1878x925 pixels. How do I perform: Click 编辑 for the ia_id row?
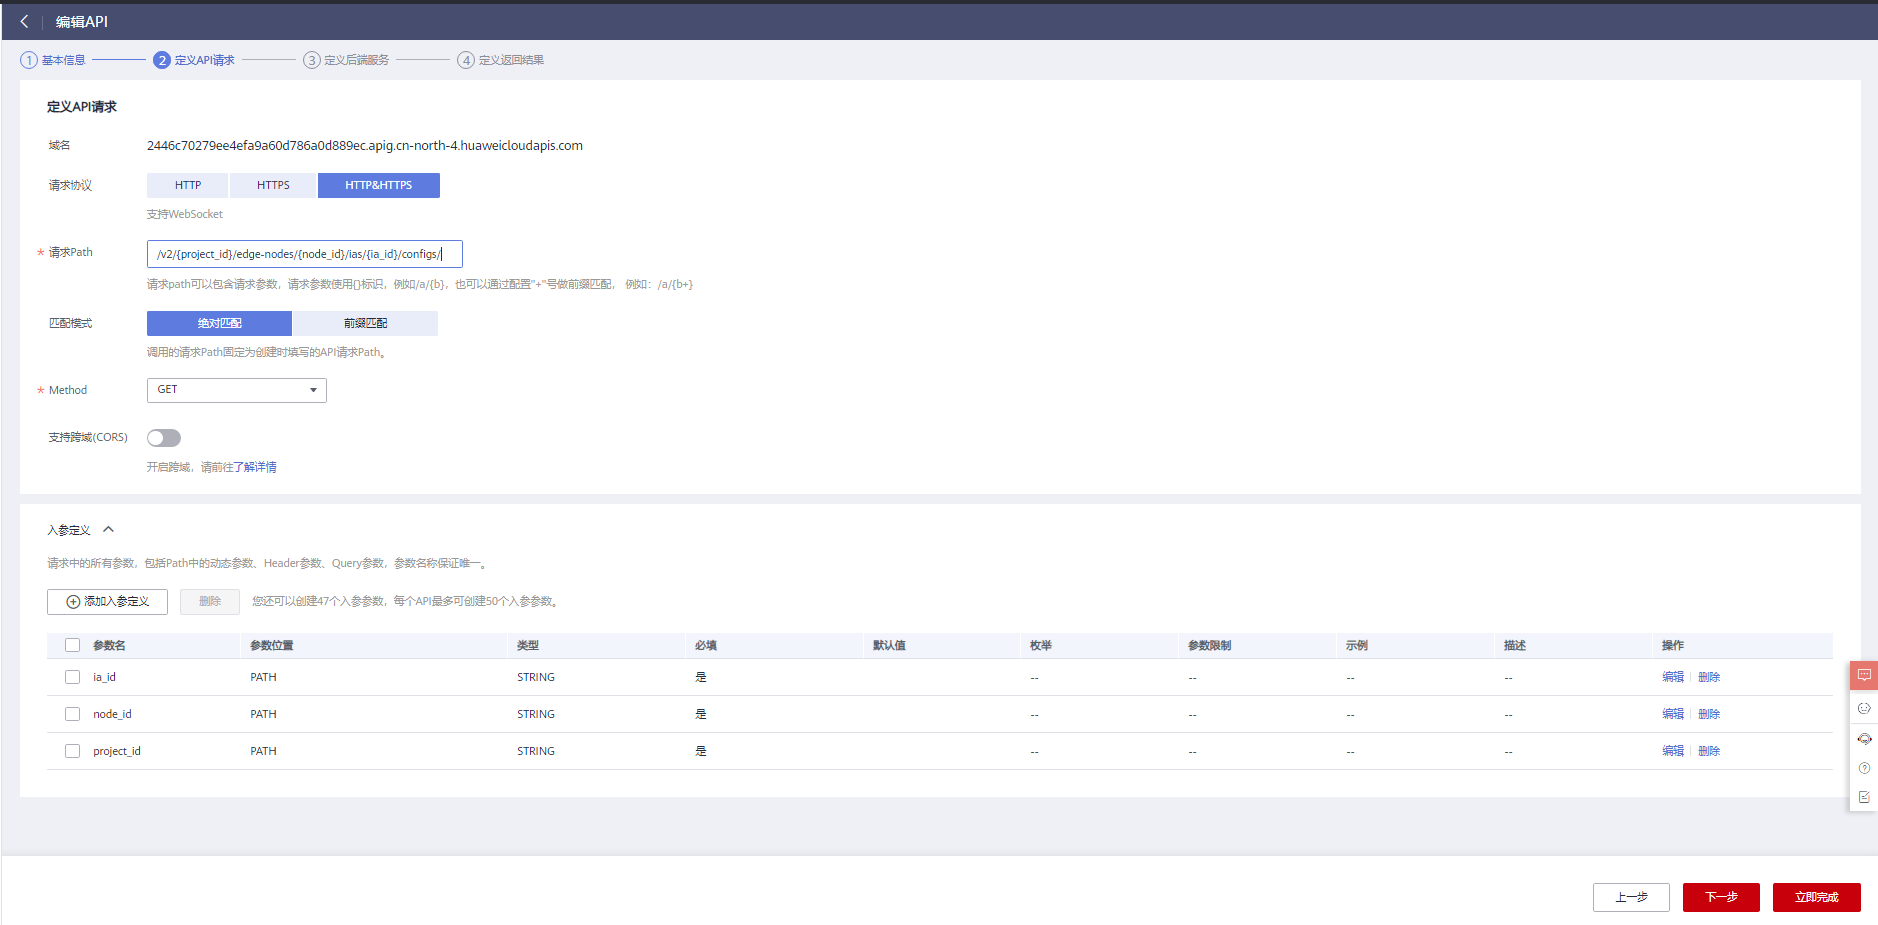[1673, 677]
